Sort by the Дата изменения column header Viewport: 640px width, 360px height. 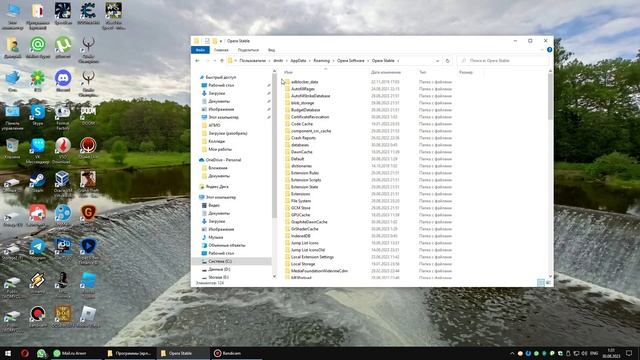pyautogui.click(x=386, y=72)
